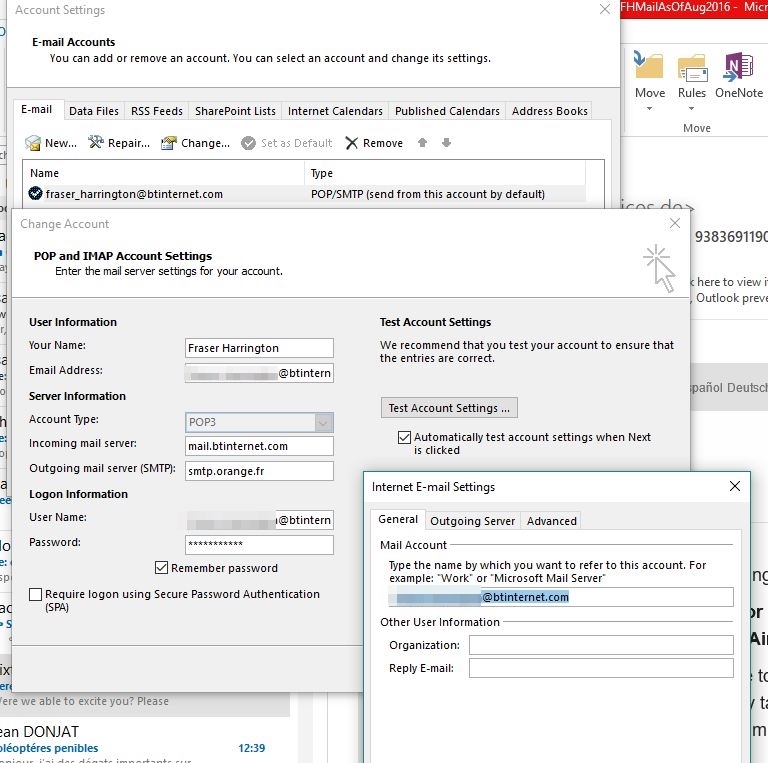This screenshot has height=763, width=768.
Task: Switch to the Outgoing Server tab
Action: click(x=472, y=520)
